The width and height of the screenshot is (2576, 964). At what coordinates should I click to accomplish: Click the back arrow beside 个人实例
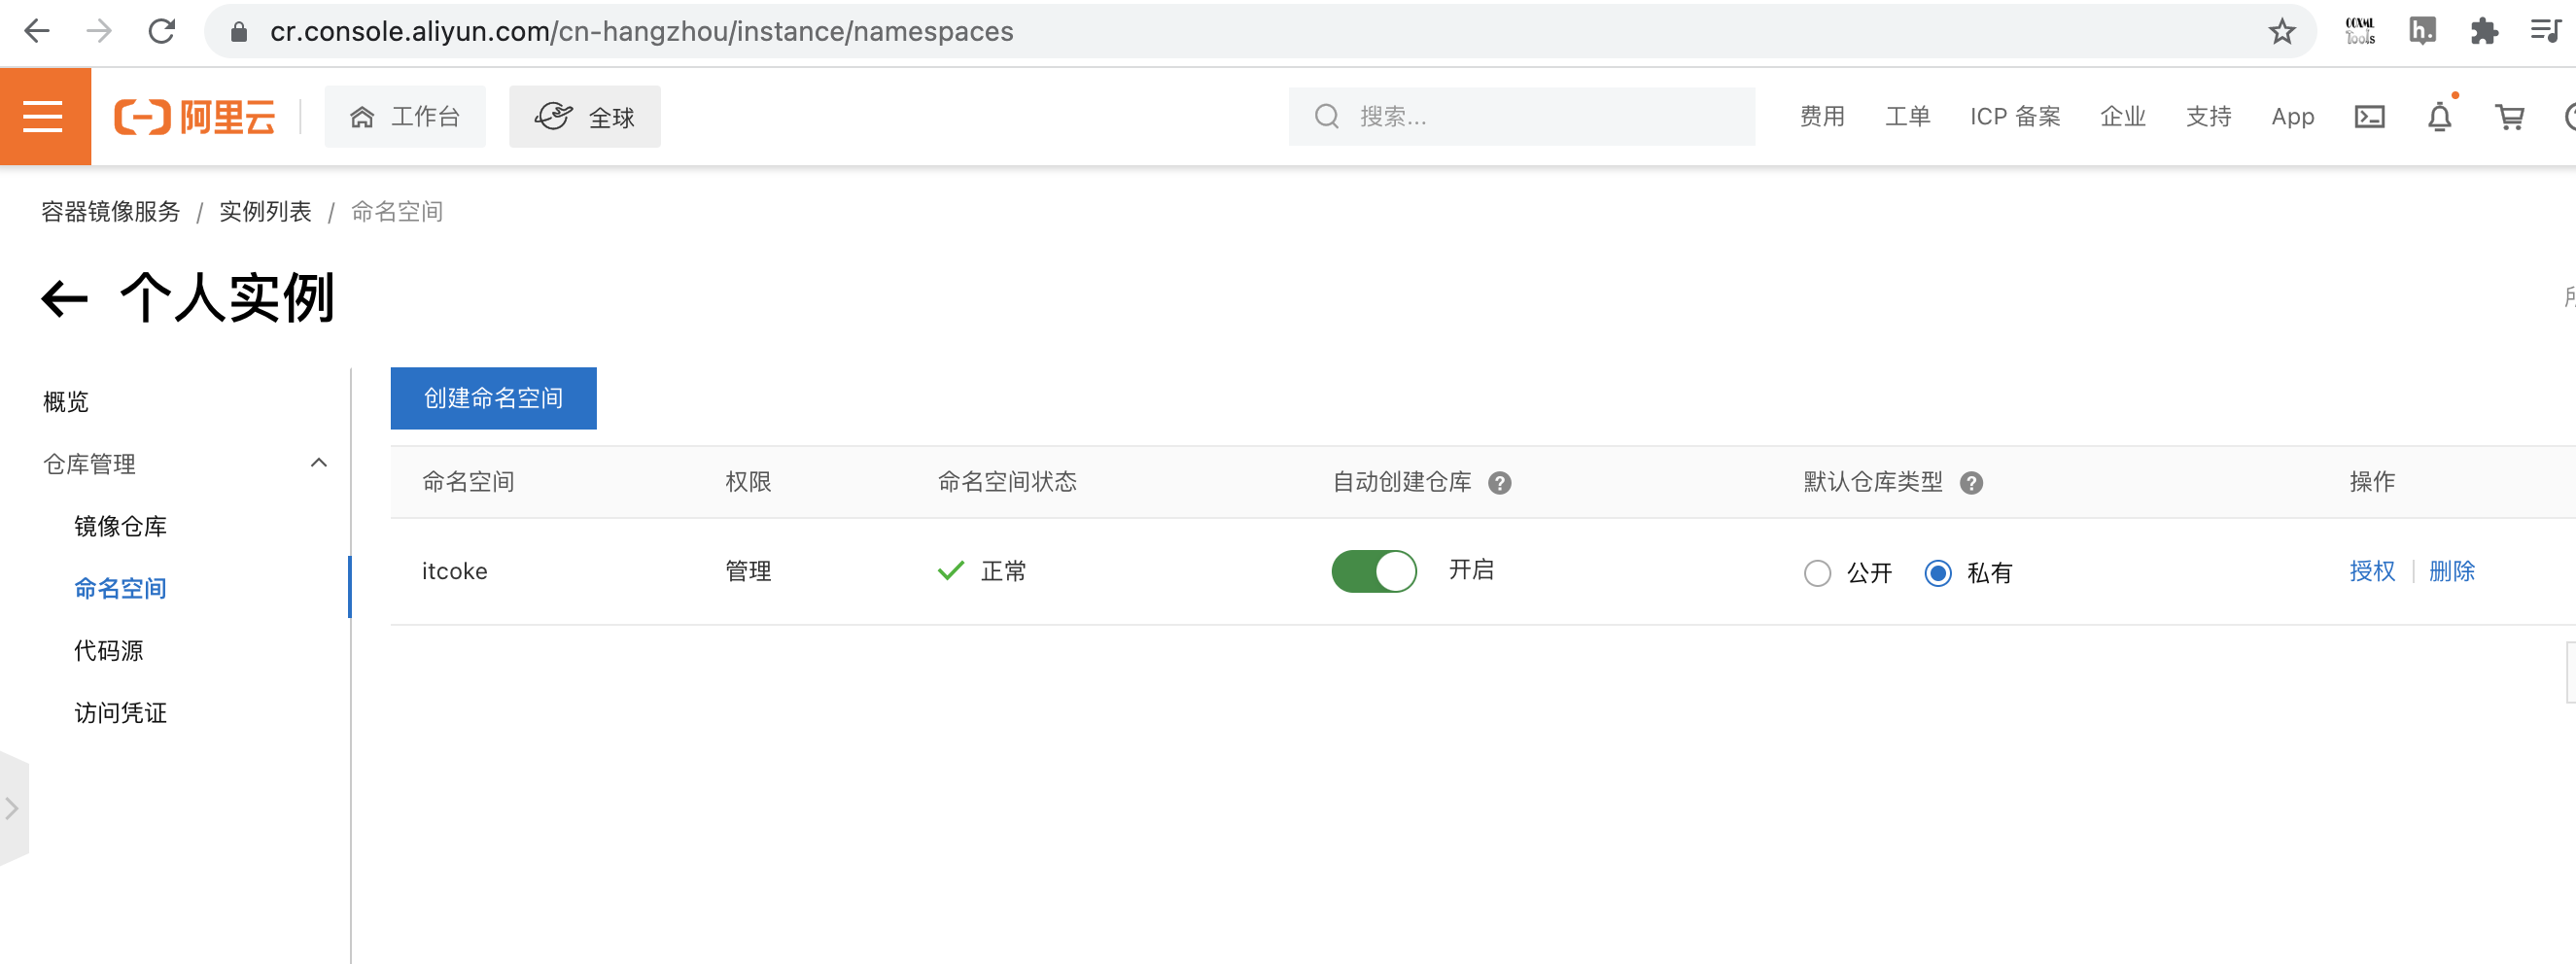pos(65,298)
